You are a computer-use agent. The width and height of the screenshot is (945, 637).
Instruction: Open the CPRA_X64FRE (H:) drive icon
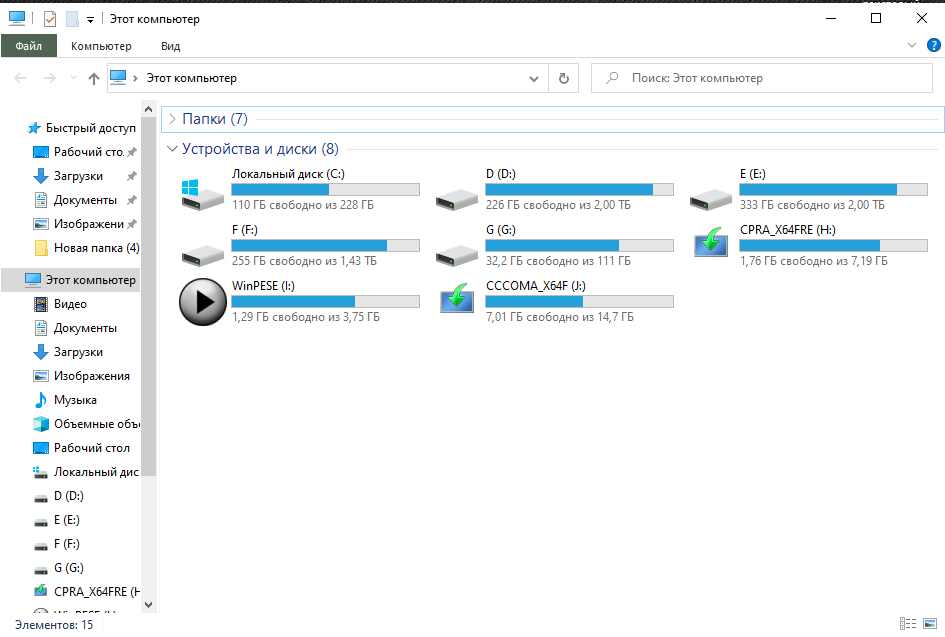point(711,246)
